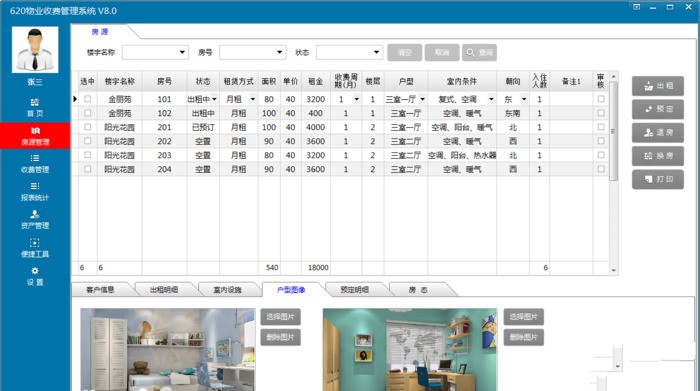Check the 选中 box for room 101

tap(88, 99)
